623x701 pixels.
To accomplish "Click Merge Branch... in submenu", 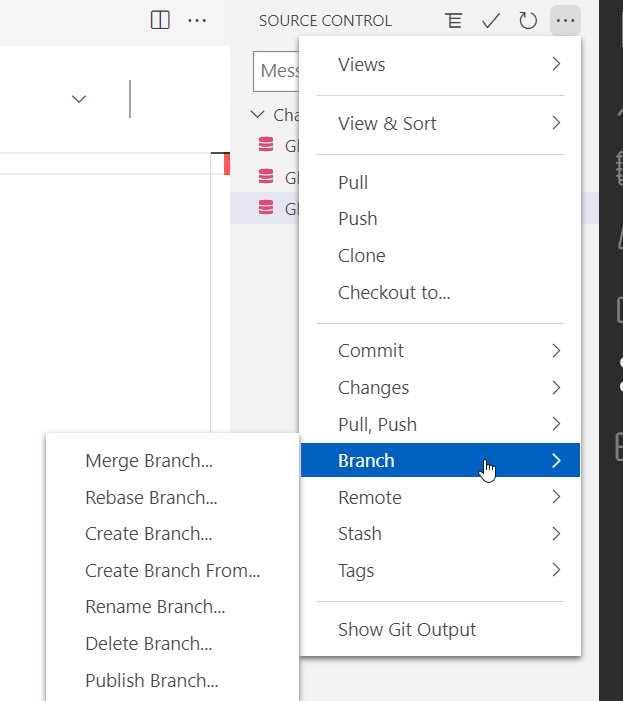I will [x=149, y=461].
